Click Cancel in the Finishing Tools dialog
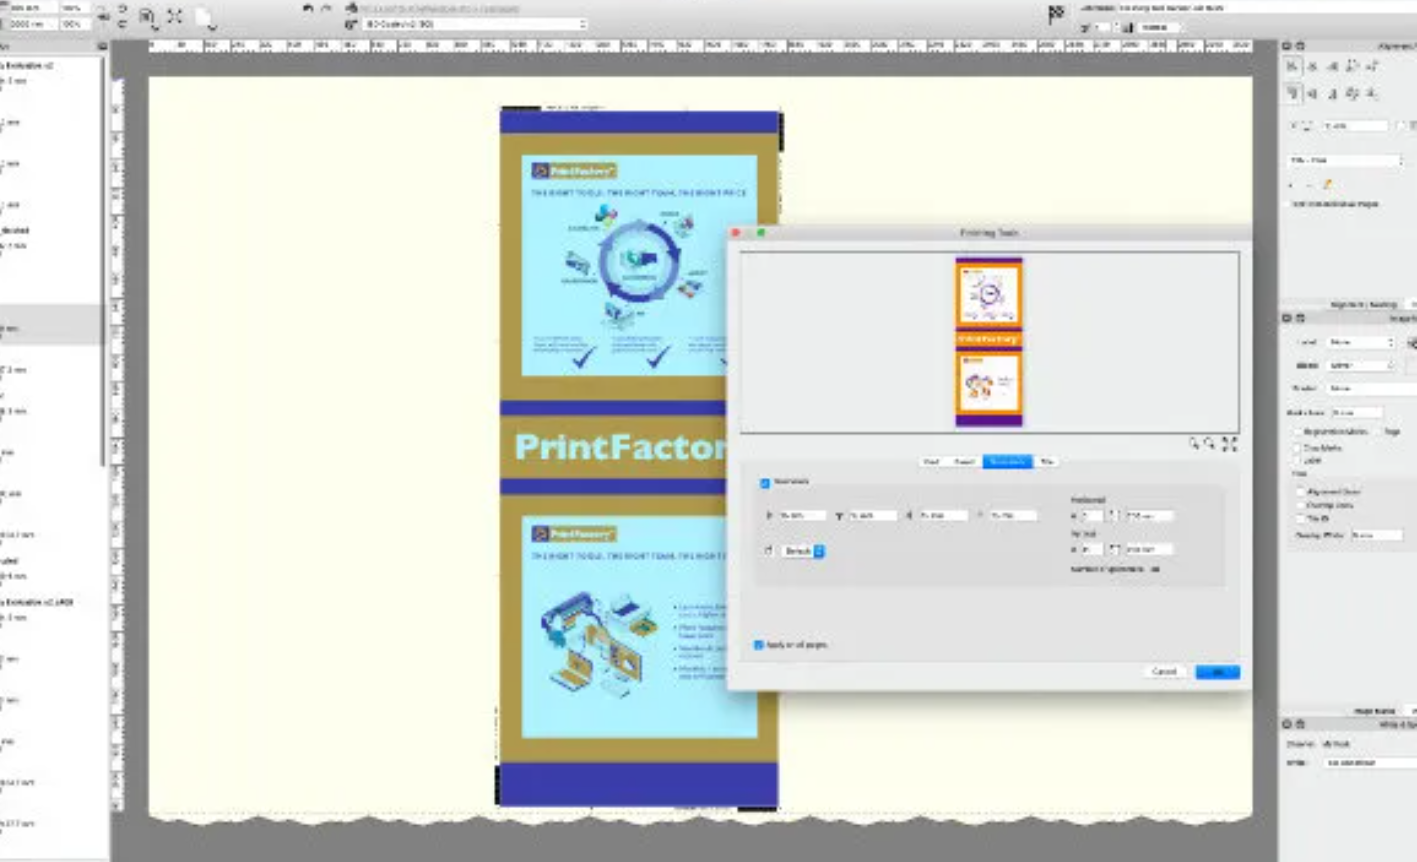Screen dimensions: 1417x862 [x=1165, y=672]
